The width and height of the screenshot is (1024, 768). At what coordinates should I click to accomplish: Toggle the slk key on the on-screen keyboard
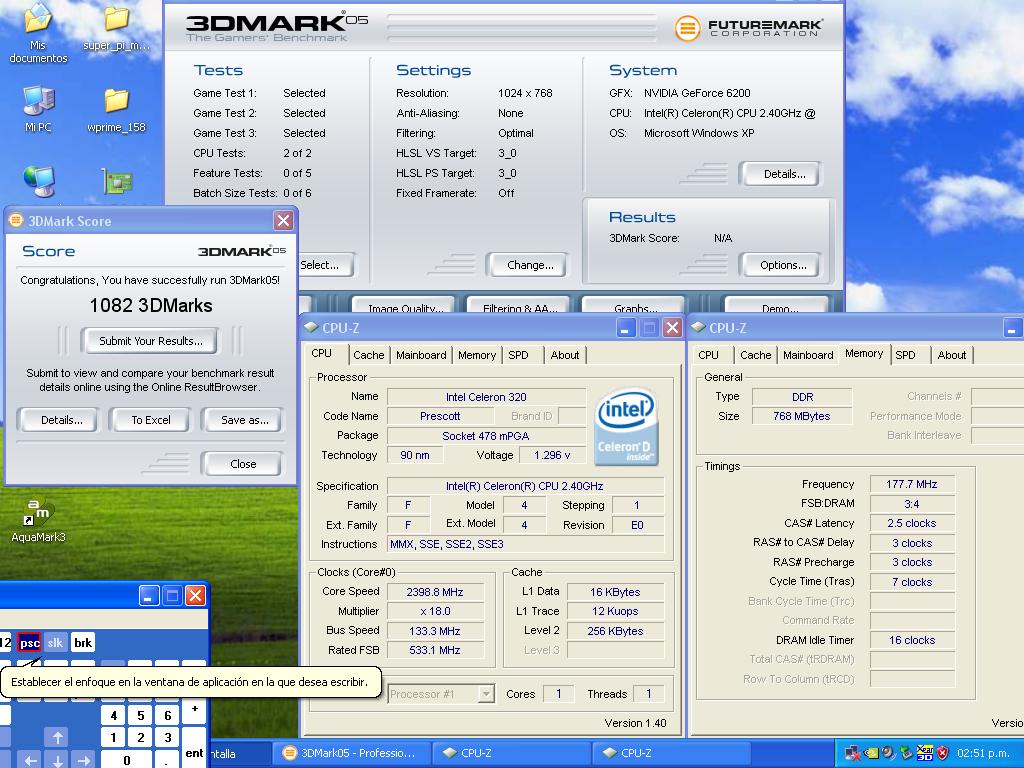point(56,643)
